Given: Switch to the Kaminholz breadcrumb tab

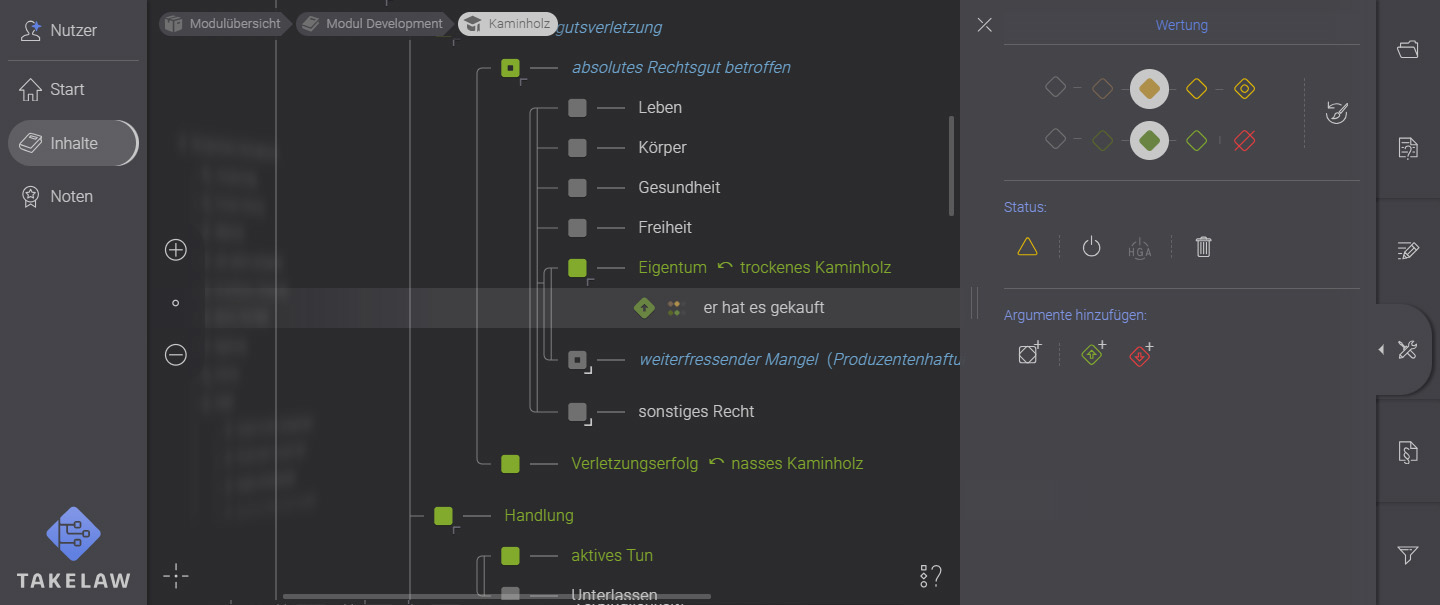Looking at the screenshot, I should pyautogui.click(x=507, y=23).
